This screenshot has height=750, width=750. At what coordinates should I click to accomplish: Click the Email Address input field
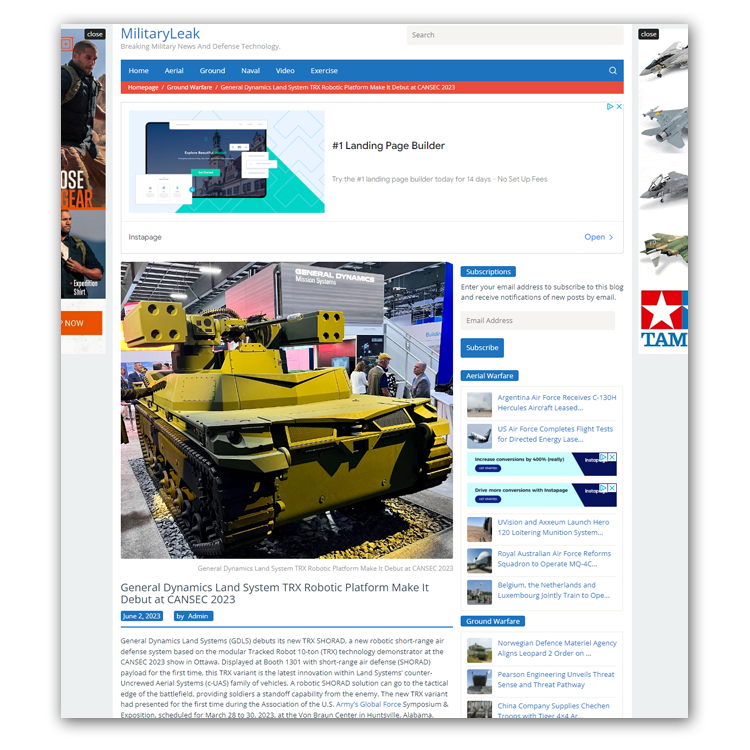coord(537,320)
